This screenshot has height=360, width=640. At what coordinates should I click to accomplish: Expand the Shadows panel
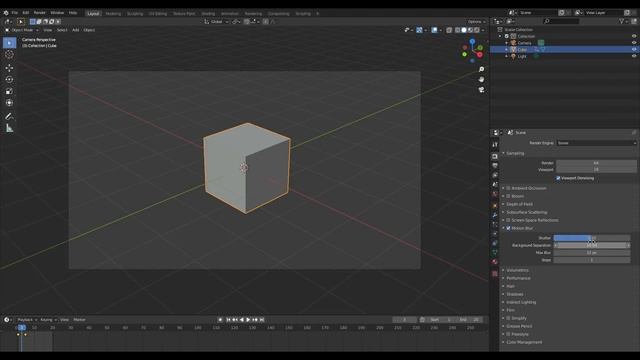[x=514, y=294]
